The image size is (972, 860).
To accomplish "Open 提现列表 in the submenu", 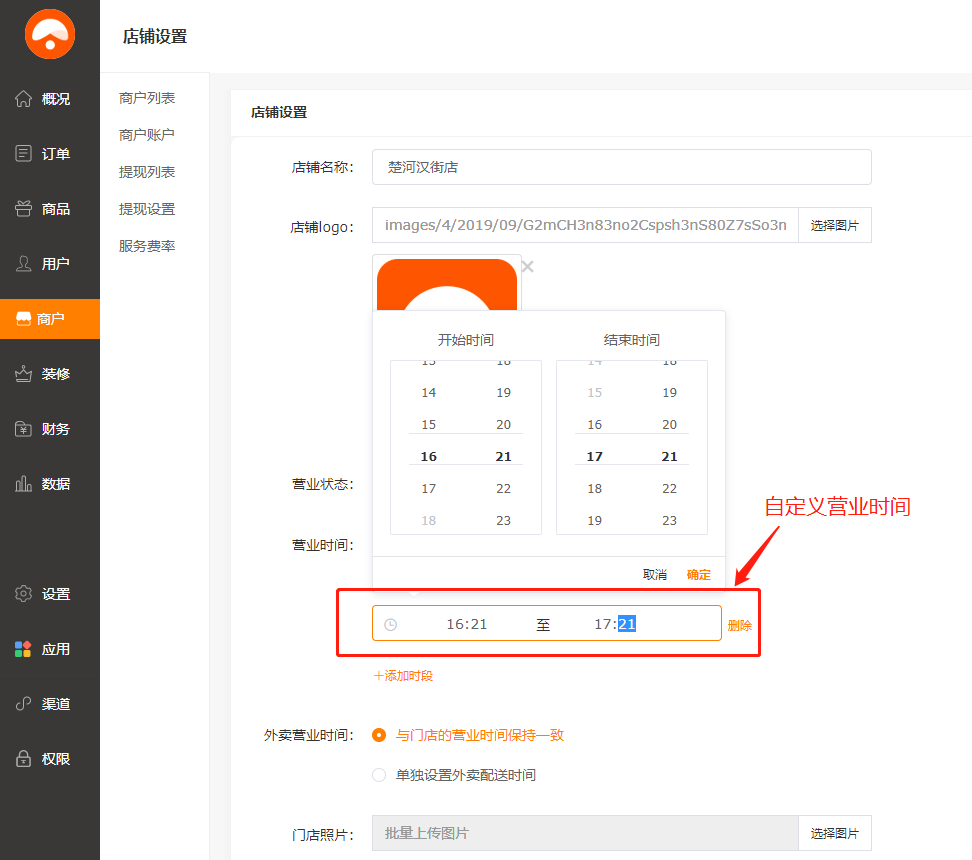I will click(x=147, y=172).
